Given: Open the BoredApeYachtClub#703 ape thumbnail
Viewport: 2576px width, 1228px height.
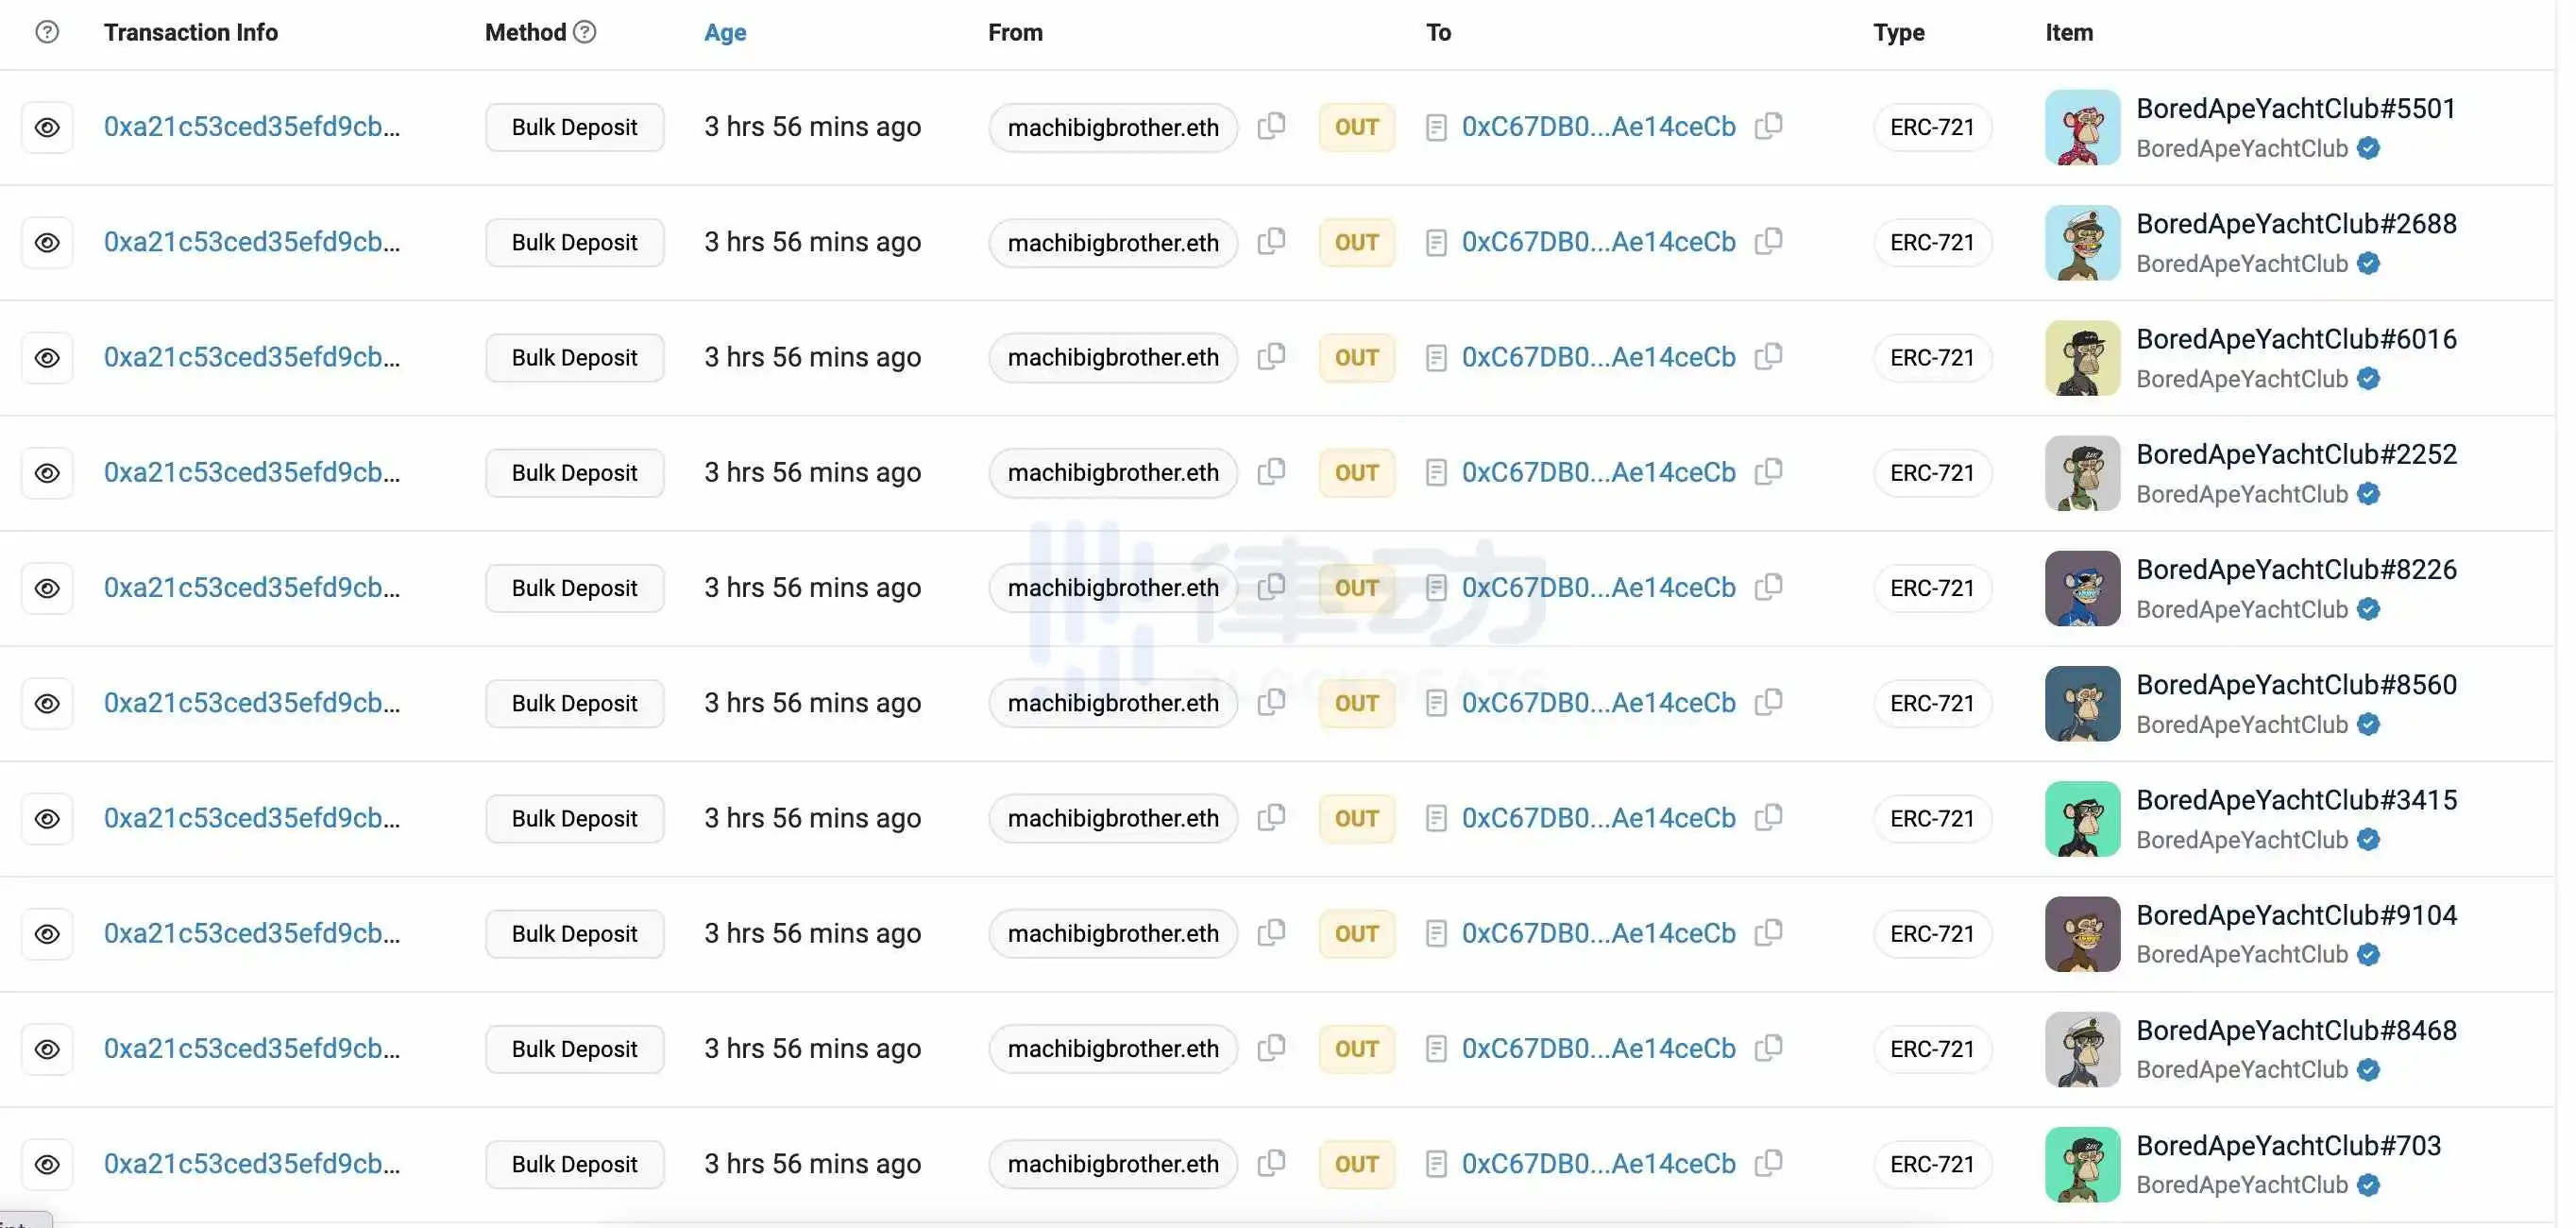Looking at the screenshot, I should point(2082,1164).
